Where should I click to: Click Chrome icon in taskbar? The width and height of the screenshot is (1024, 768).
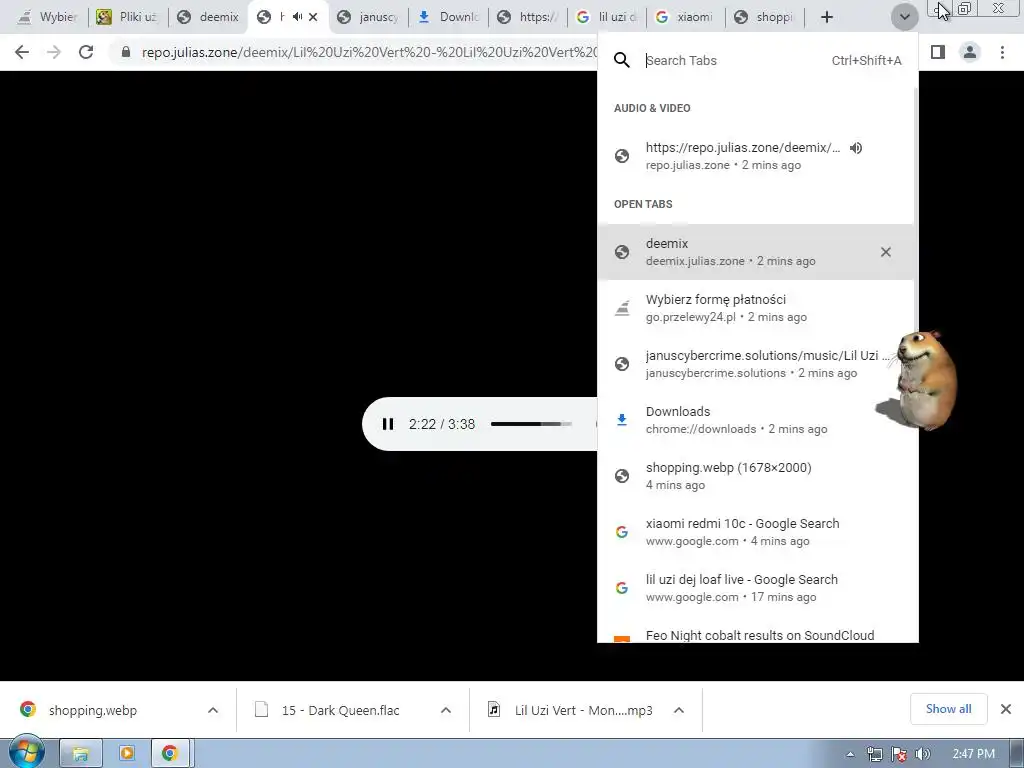click(x=170, y=754)
